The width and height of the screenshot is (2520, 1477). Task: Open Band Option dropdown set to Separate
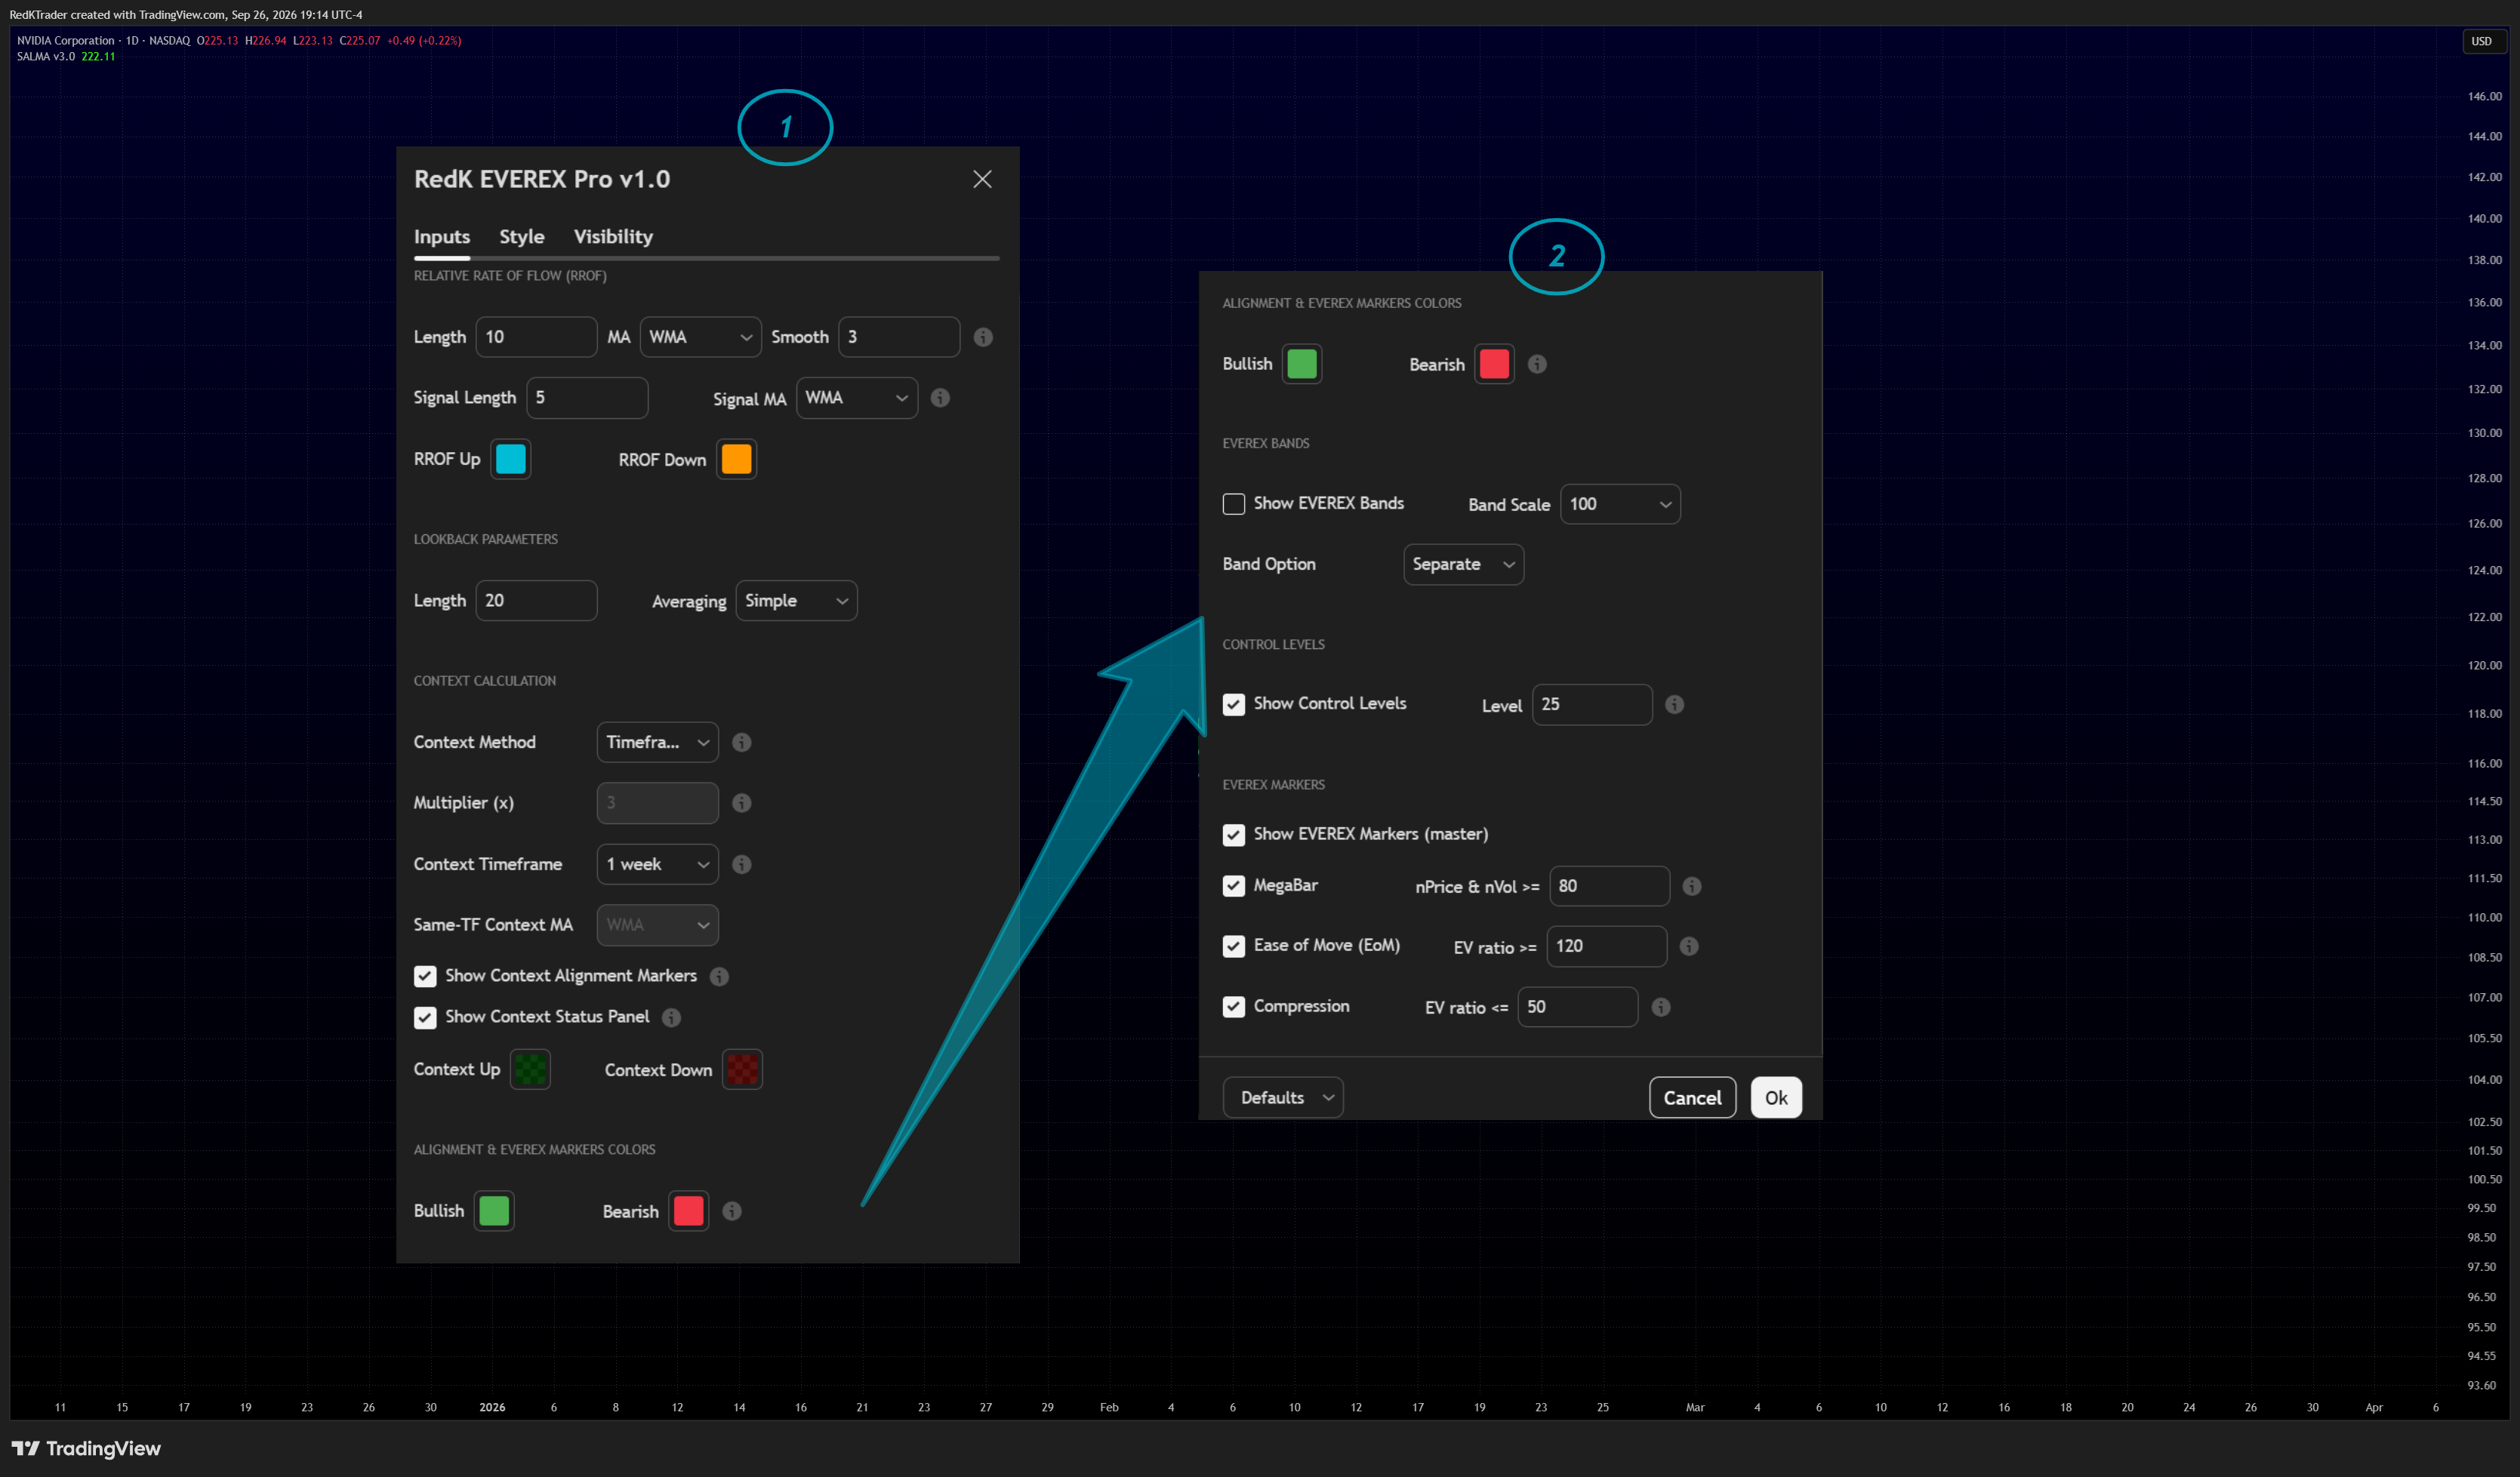click(1463, 564)
